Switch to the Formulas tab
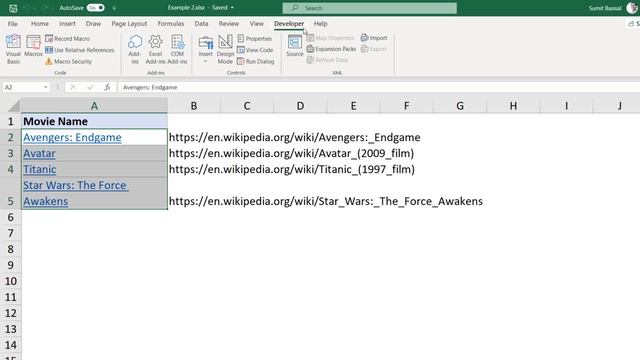 [171, 24]
